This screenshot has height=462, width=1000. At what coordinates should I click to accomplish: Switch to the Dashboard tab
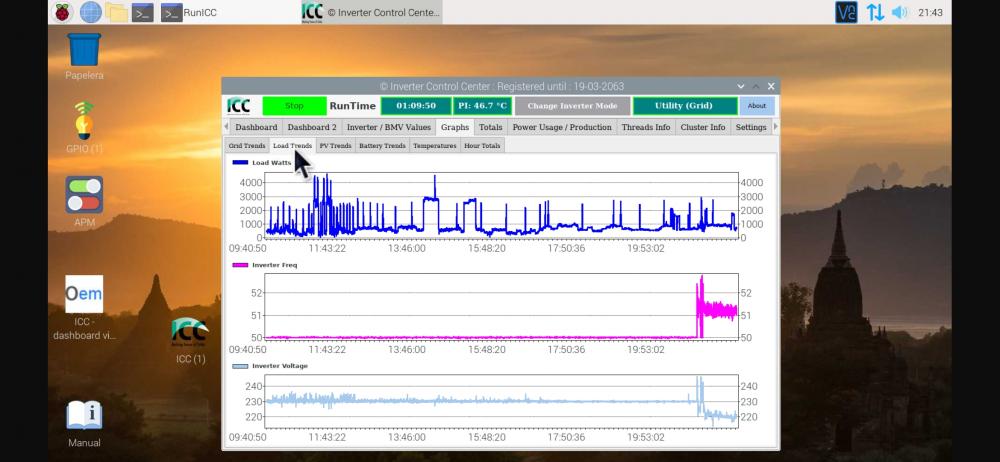tap(256, 127)
